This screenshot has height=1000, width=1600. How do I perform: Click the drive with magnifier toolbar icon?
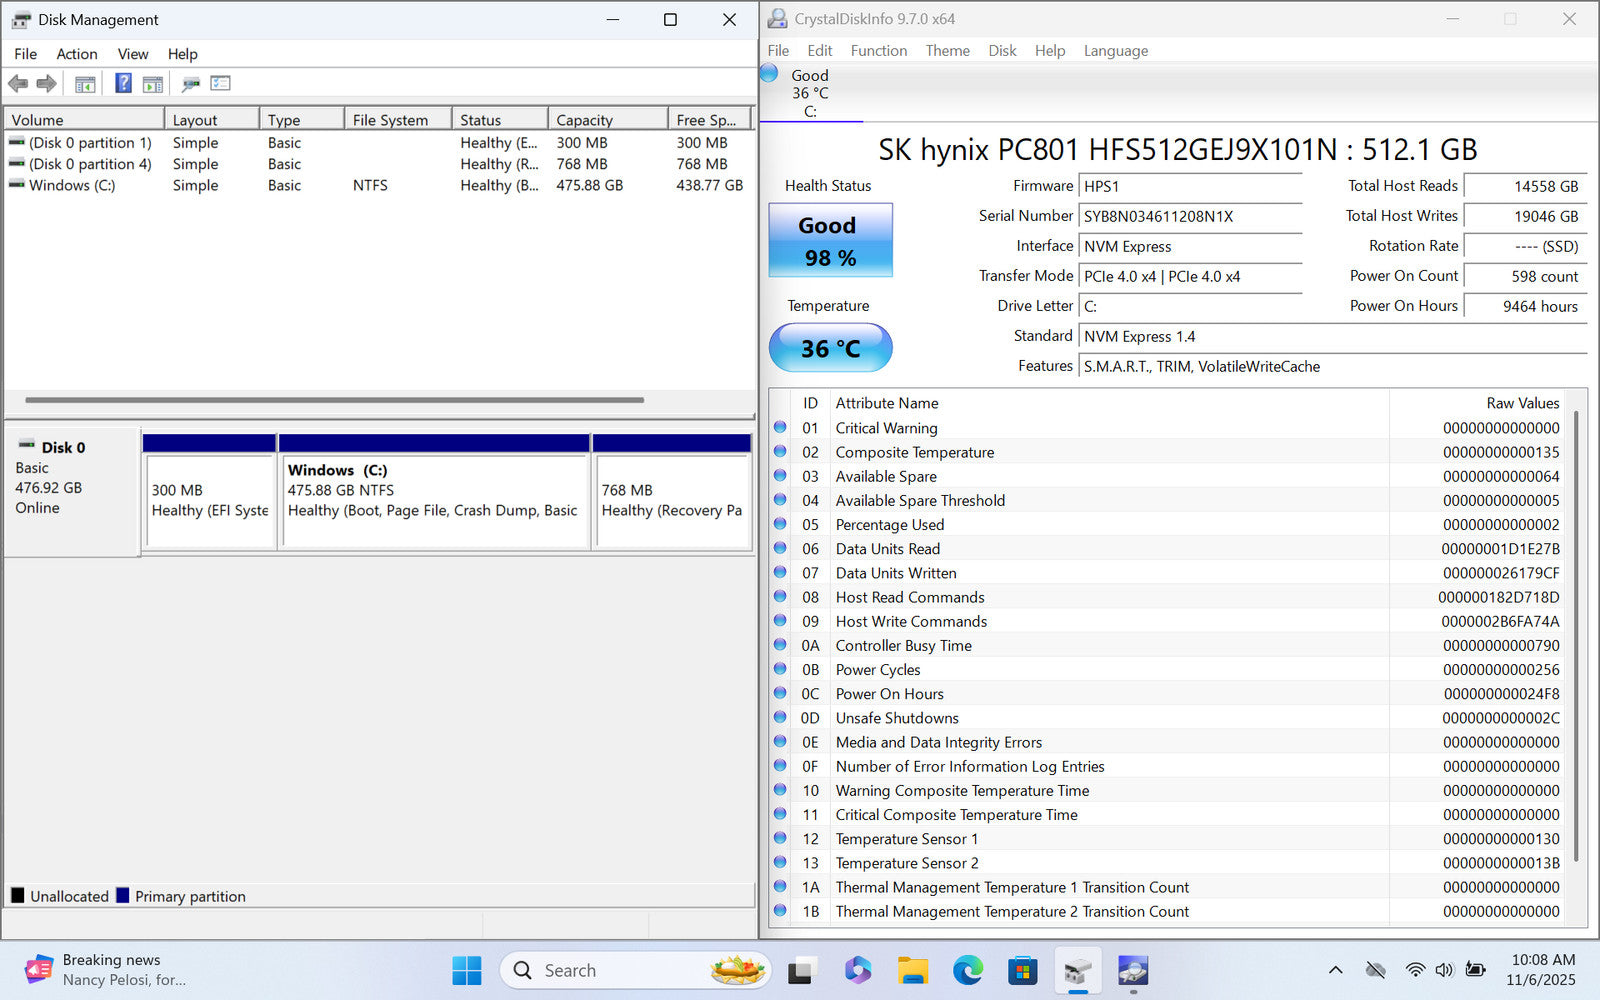pos(191,84)
